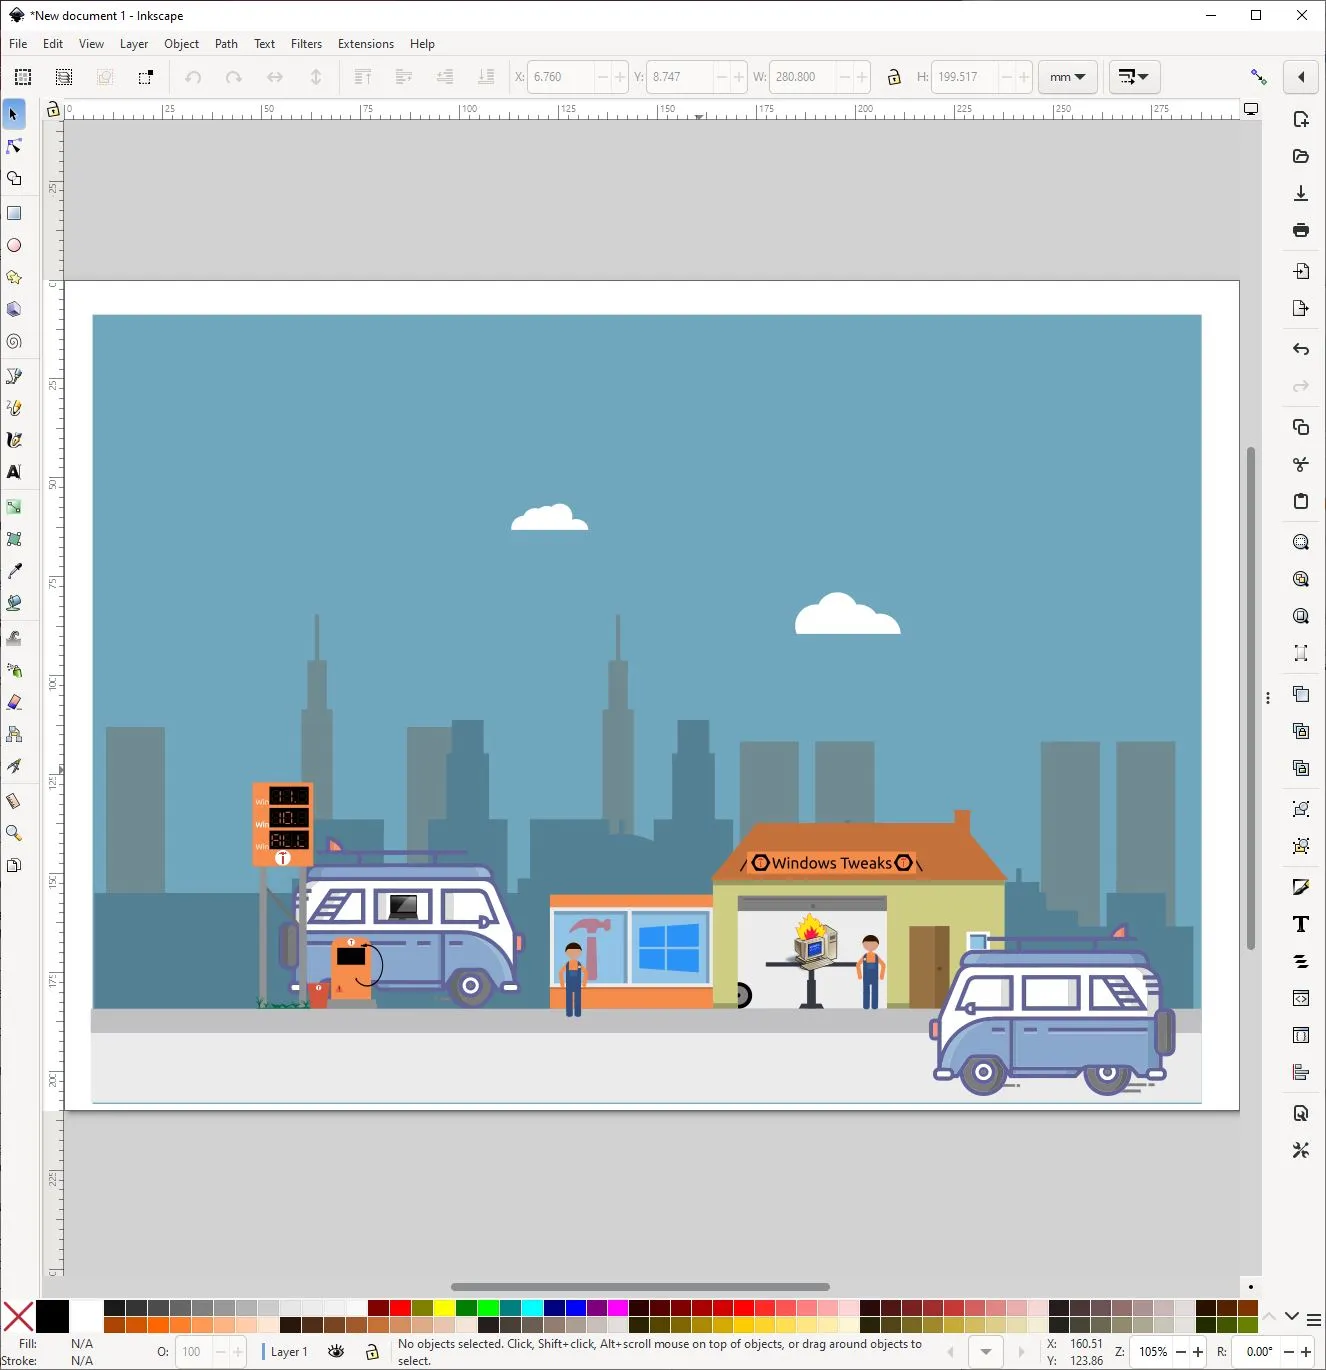This screenshot has width=1326, height=1370.
Task: Toggle Layer 1 visibility eye
Action: pyautogui.click(x=337, y=1352)
